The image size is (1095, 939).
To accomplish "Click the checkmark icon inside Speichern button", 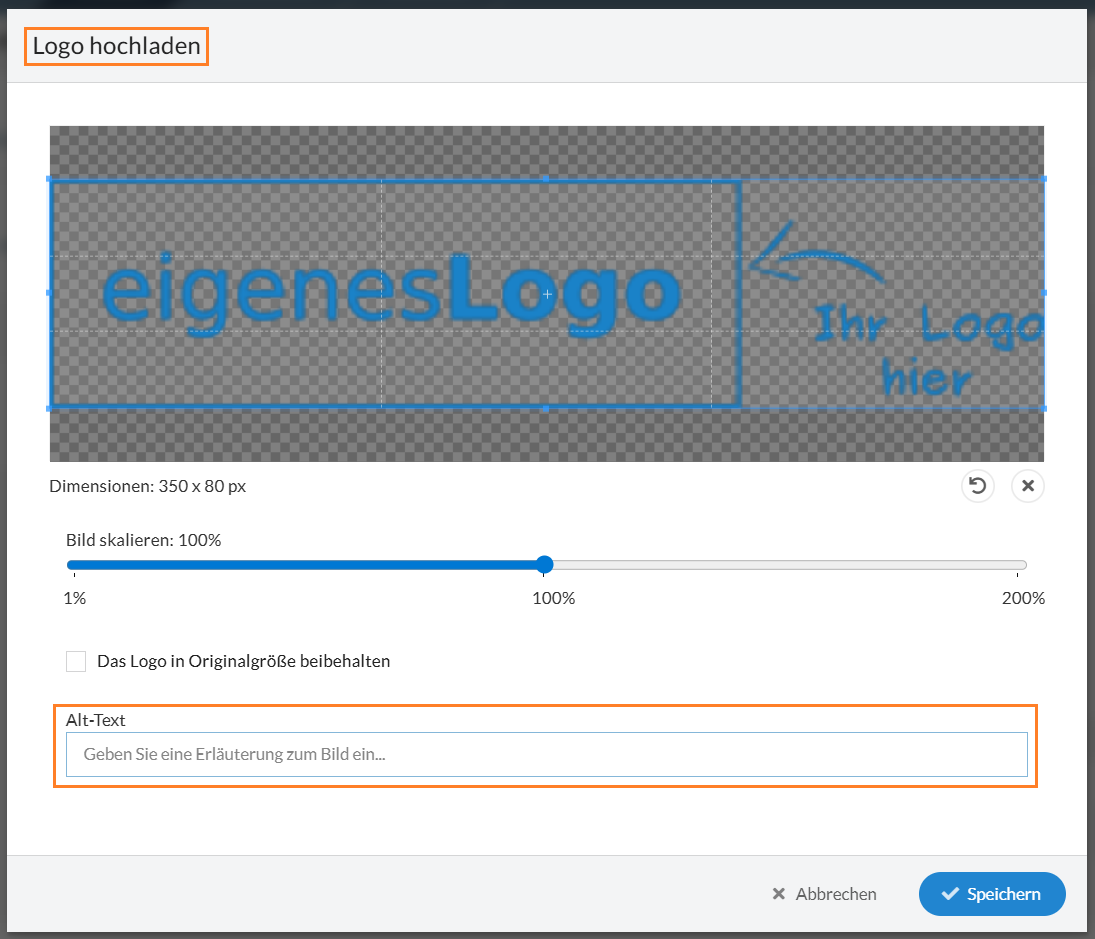I will point(952,894).
